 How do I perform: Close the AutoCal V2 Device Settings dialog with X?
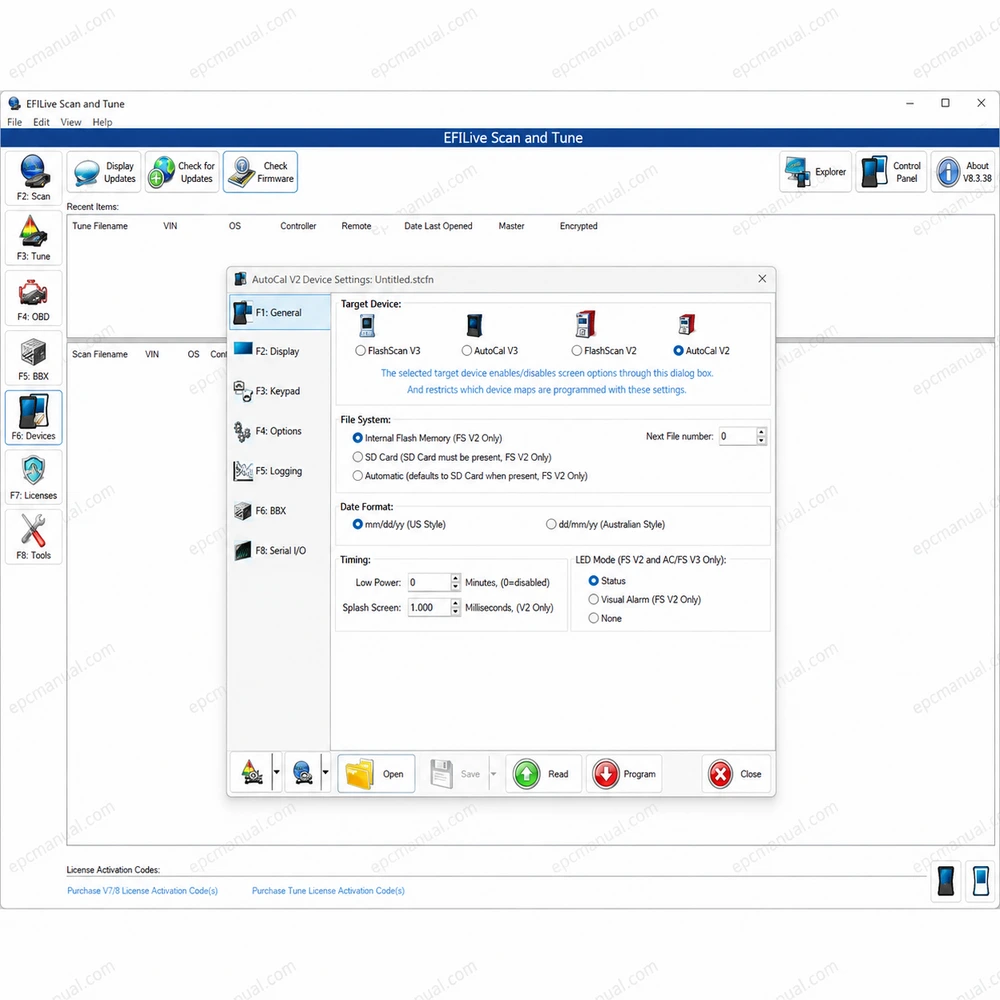(x=762, y=279)
